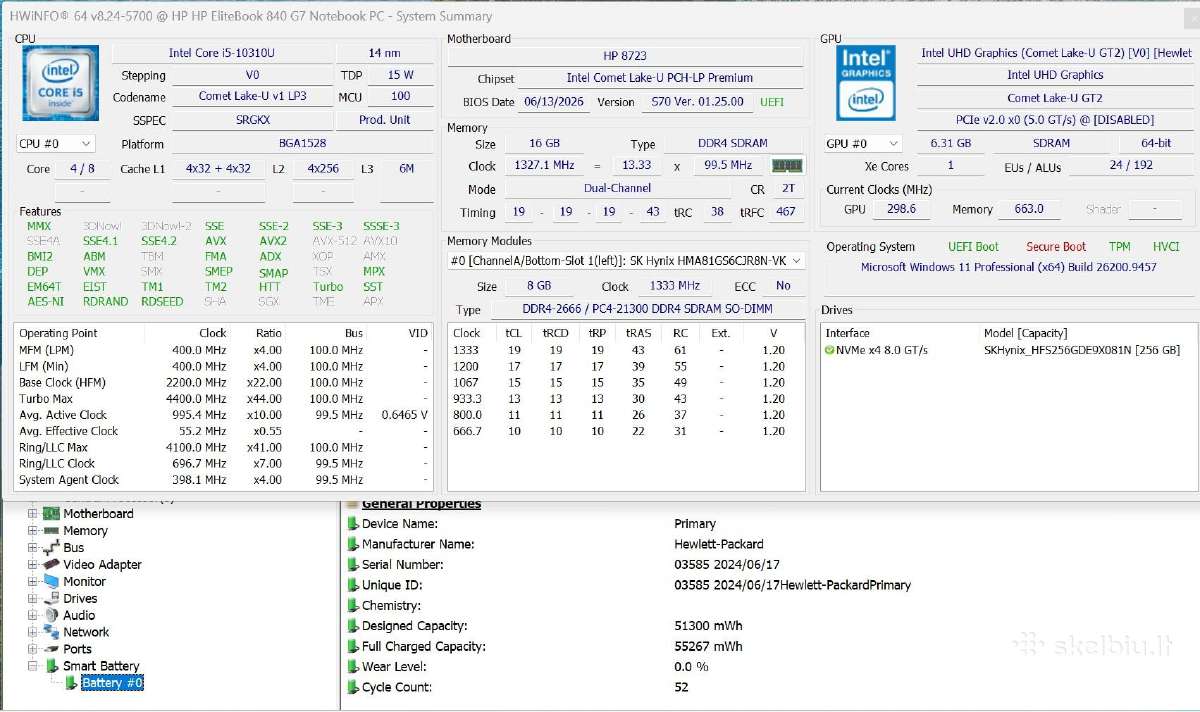Click the Battery #0 icon

72,683
